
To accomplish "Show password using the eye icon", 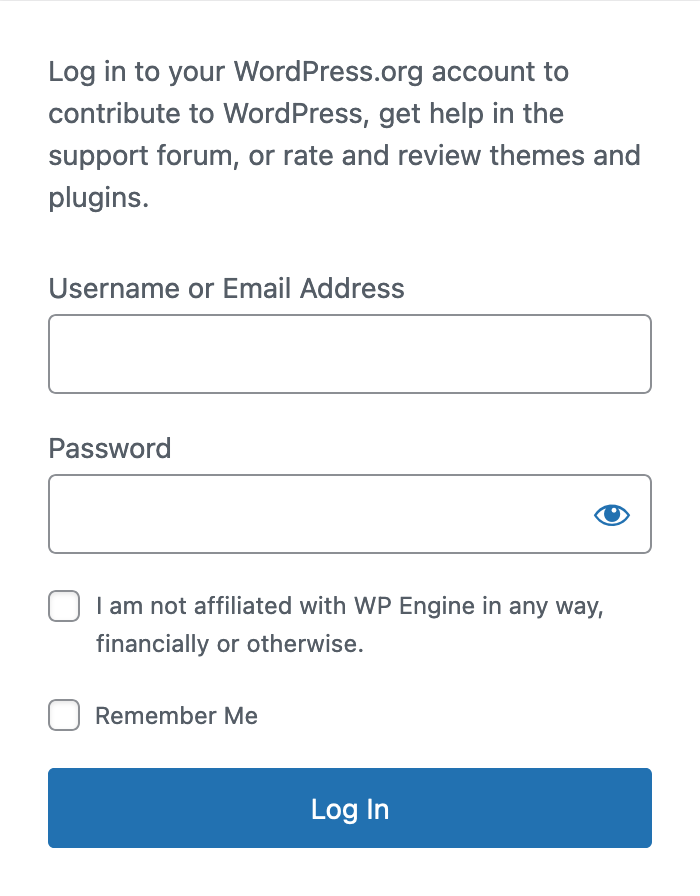I will pyautogui.click(x=611, y=515).
